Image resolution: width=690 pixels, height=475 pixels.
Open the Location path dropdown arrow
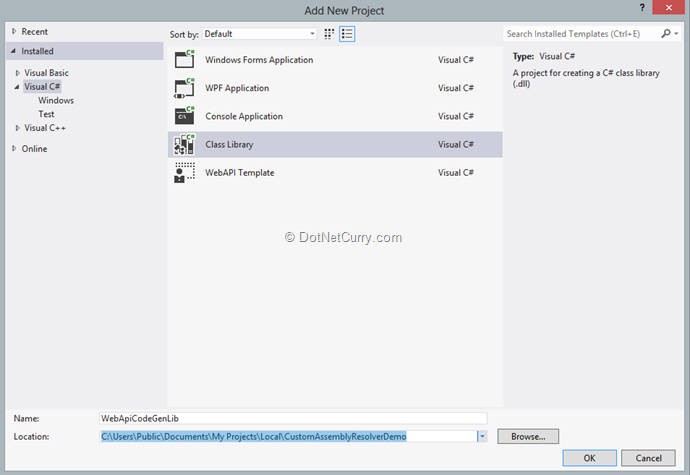pos(481,437)
